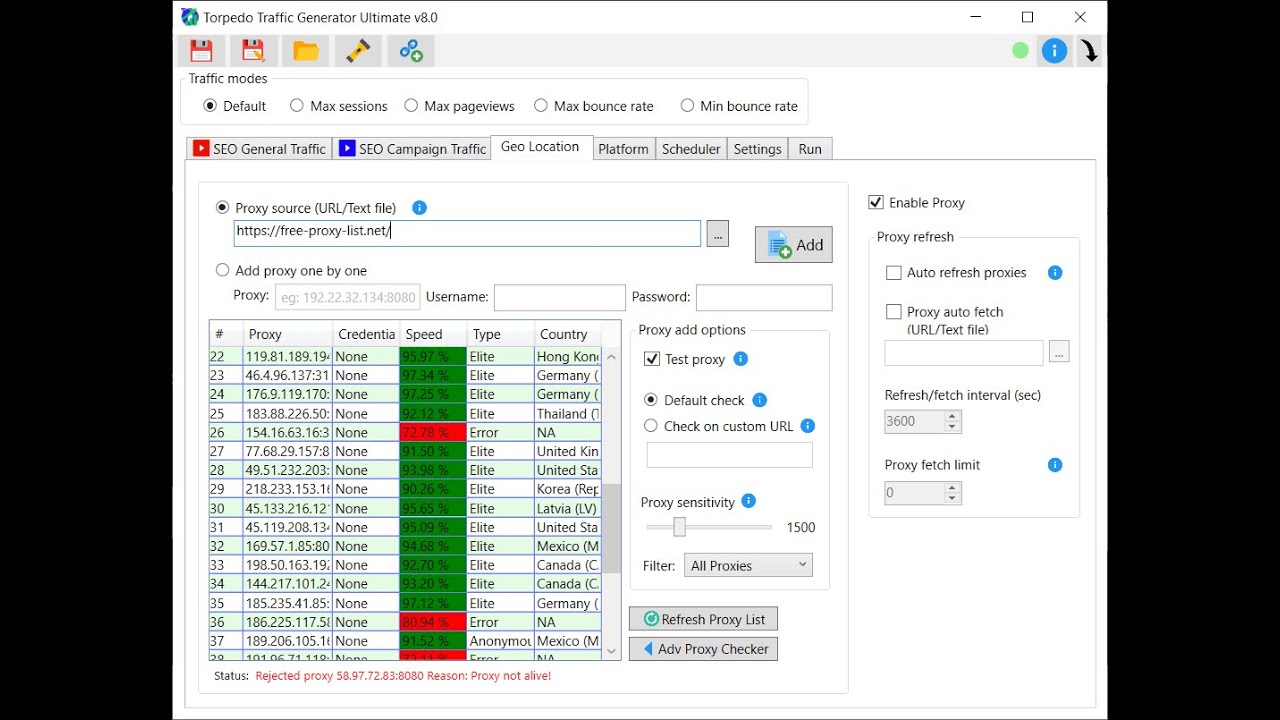Click Adv Proxy Checker button
This screenshot has width=1280, height=720.
704,649
